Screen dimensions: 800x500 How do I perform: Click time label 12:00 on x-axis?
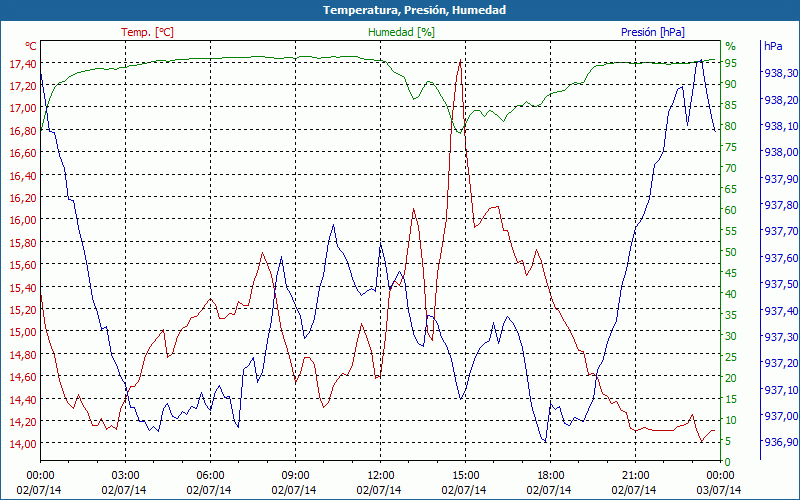(x=381, y=476)
